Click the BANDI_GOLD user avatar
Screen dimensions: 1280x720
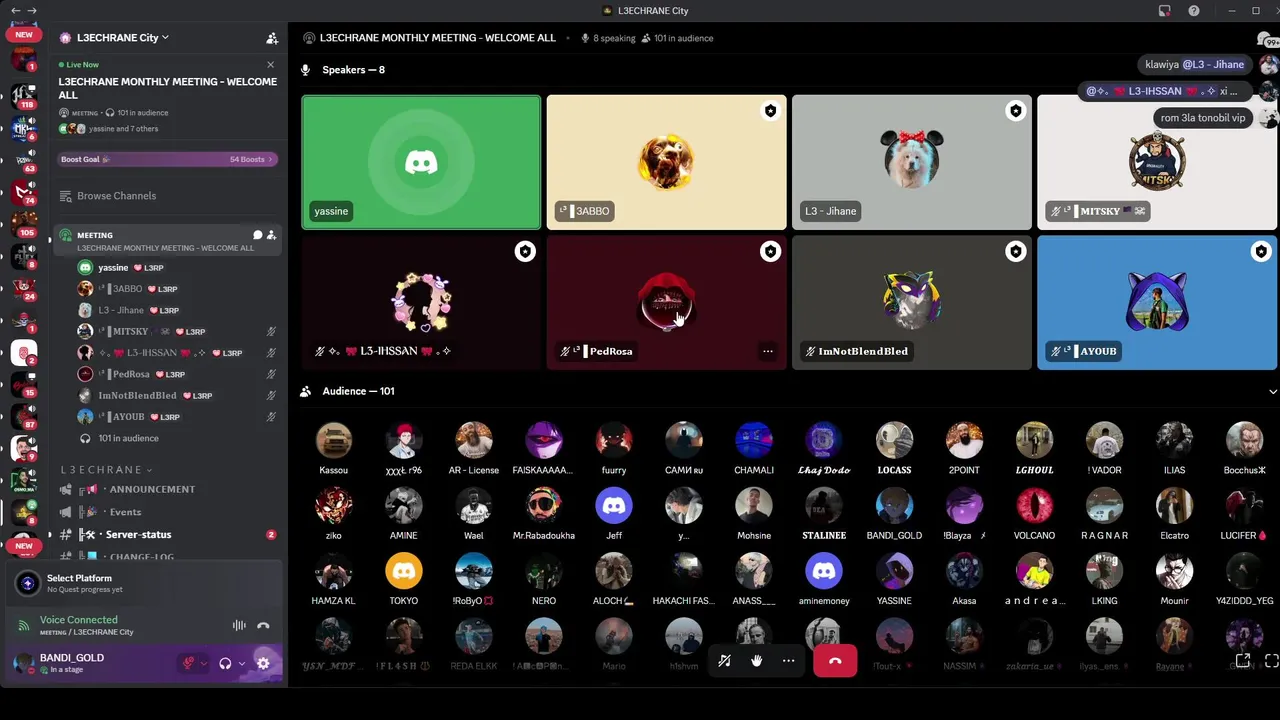pos(23,663)
